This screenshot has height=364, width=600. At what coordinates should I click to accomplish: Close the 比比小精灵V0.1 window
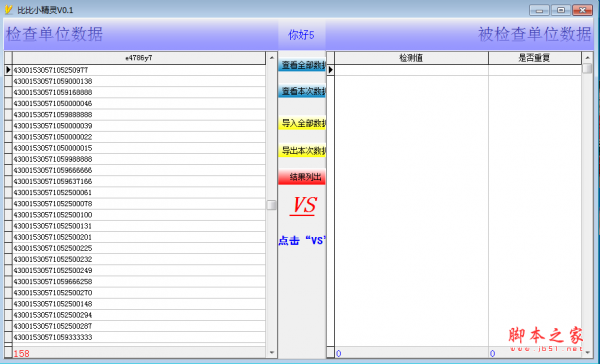click(x=582, y=10)
